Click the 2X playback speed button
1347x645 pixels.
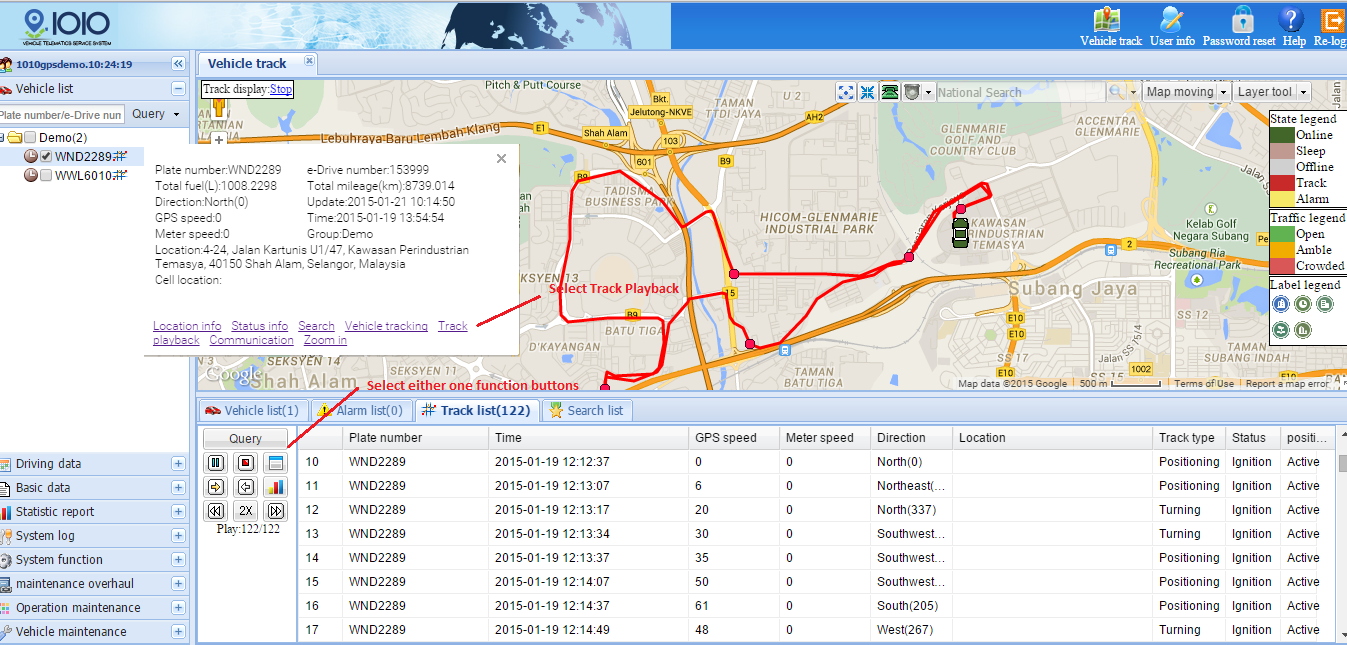coord(246,511)
